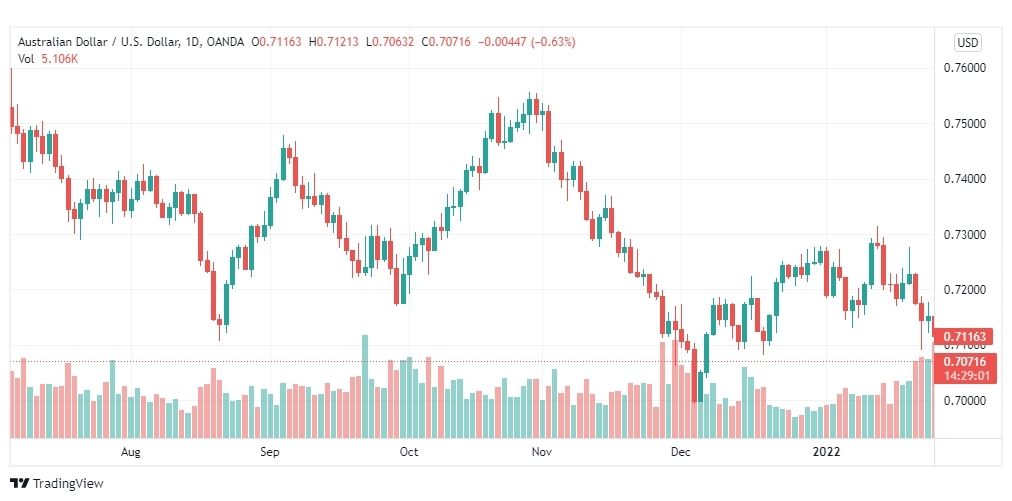The width and height of the screenshot is (1012, 501).
Task: Select the 2022 label on time axis
Action: (x=826, y=452)
